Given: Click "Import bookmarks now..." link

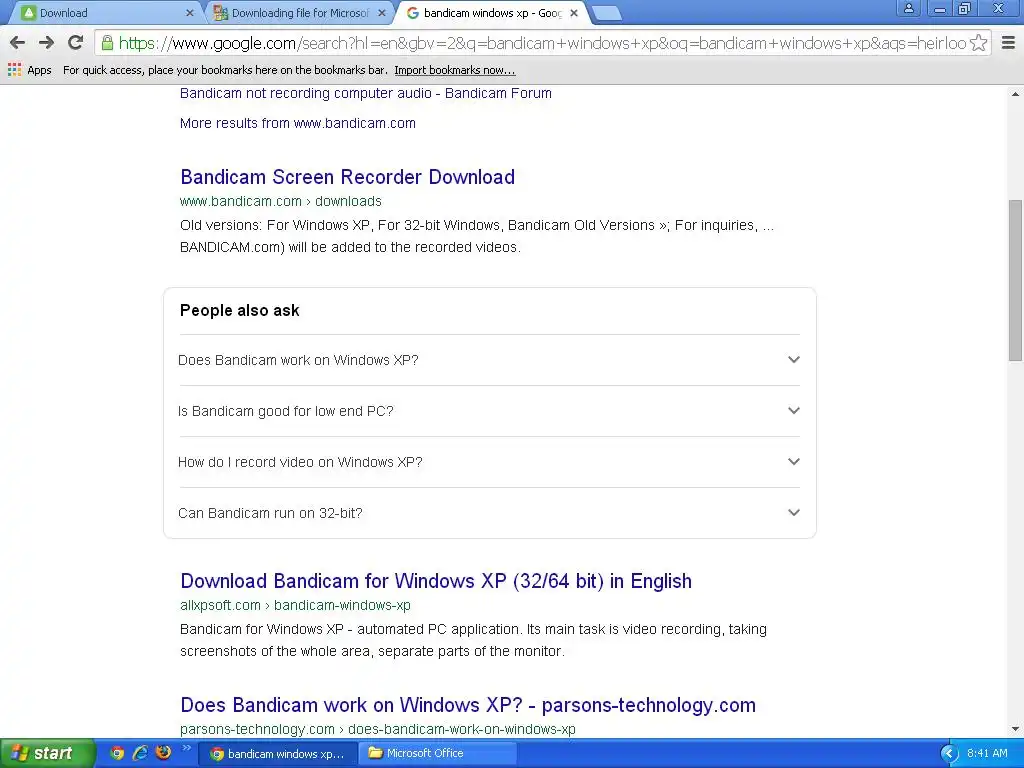Looking at the screenshot, I should click(x=455, y=71).
